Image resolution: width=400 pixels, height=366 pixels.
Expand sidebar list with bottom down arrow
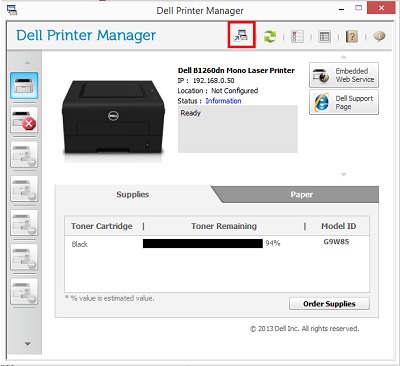click(28, 344)
